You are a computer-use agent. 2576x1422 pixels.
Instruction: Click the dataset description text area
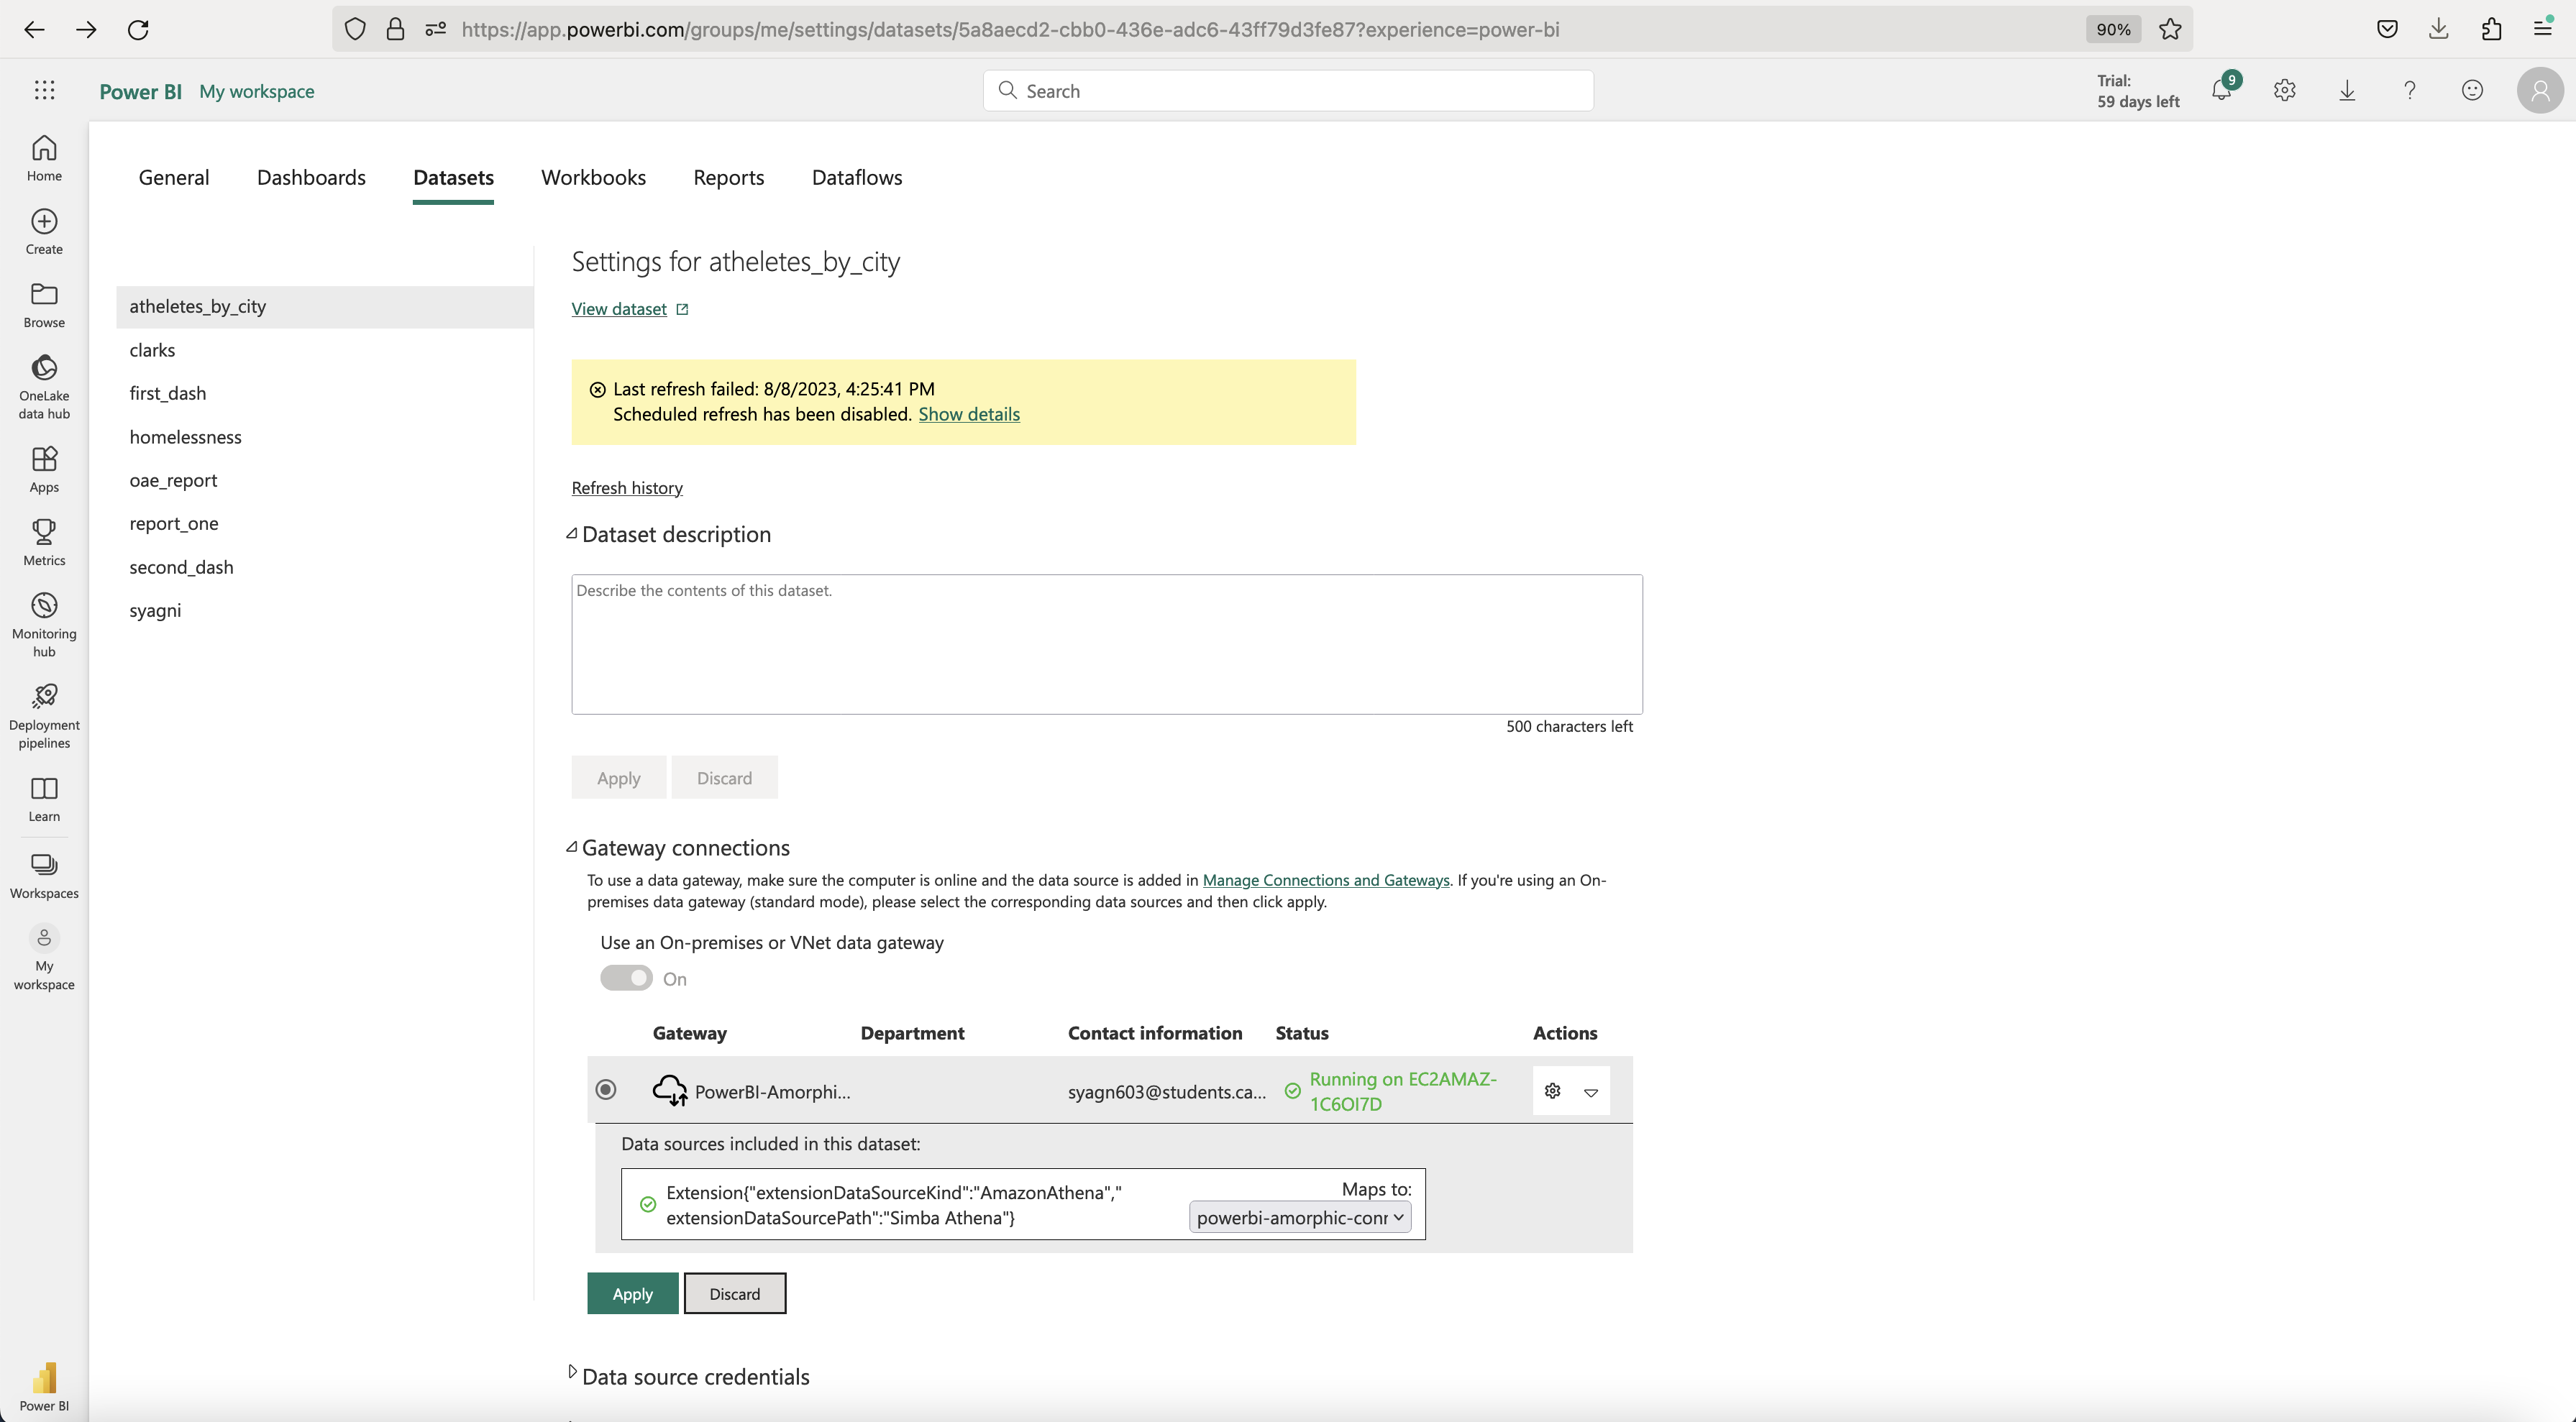[1107, 644]
